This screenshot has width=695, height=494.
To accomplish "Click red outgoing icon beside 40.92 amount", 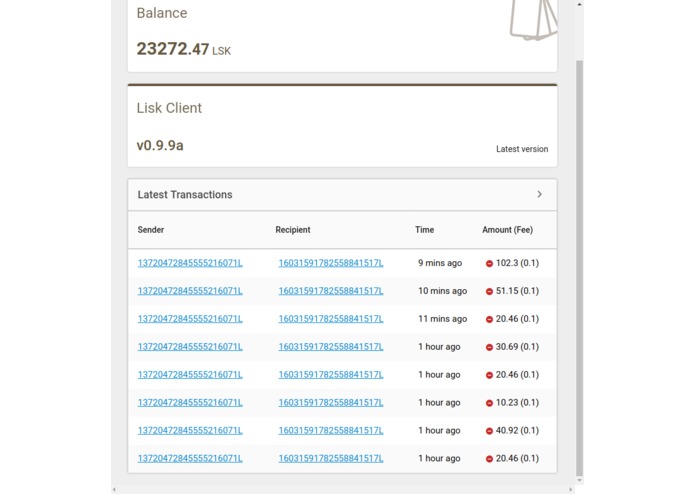I will [489, 431].
